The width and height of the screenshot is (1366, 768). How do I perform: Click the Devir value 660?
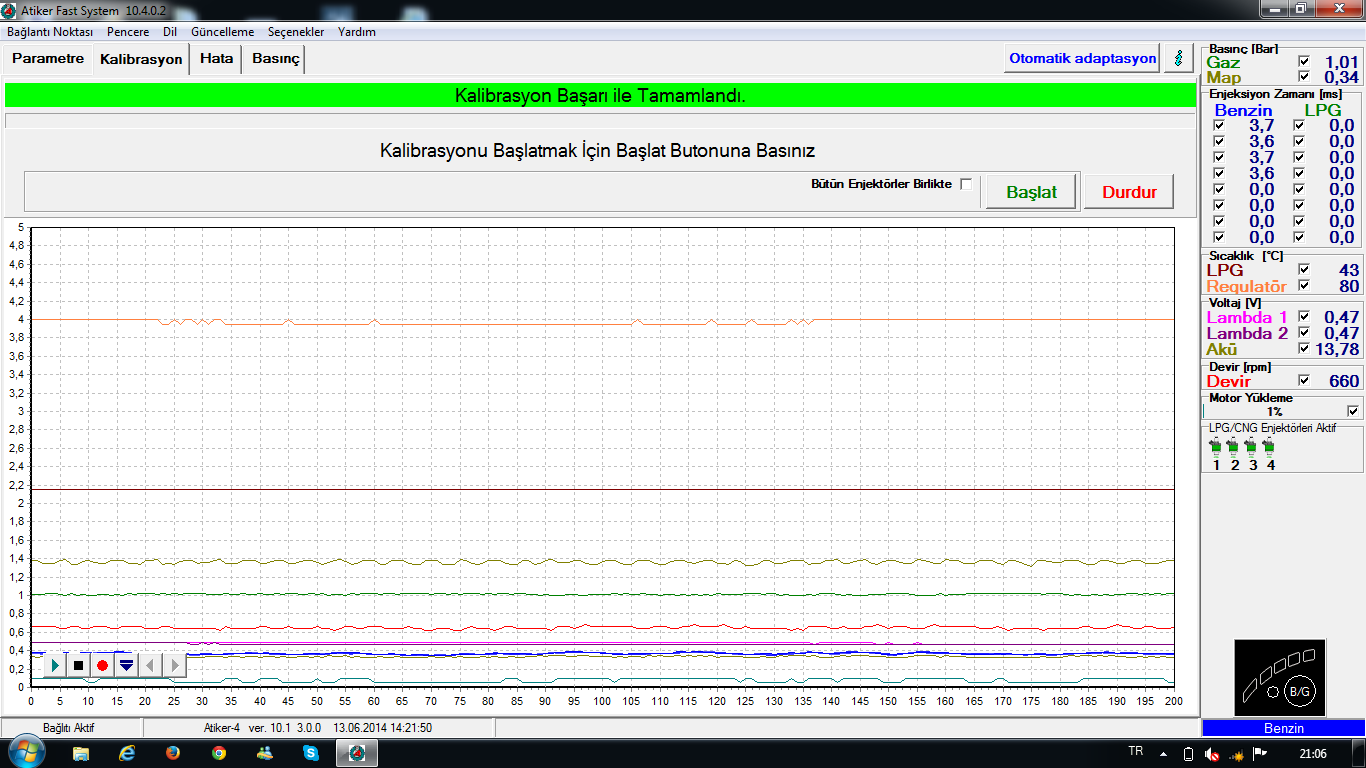[1343, 381]
